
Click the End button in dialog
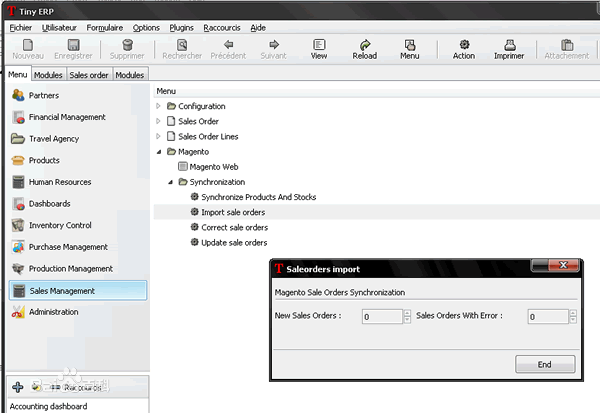(544, 365)
